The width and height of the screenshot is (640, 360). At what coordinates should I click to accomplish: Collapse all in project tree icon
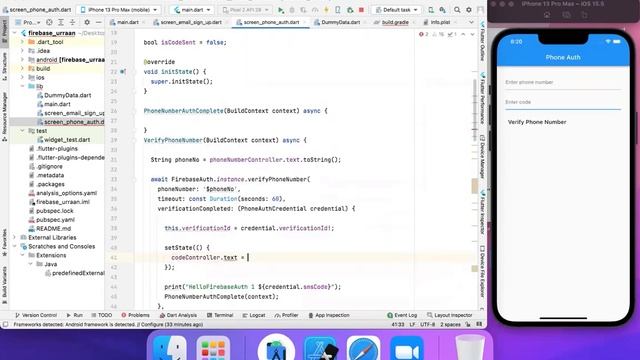pyautogui.click(x=72, y=22)
